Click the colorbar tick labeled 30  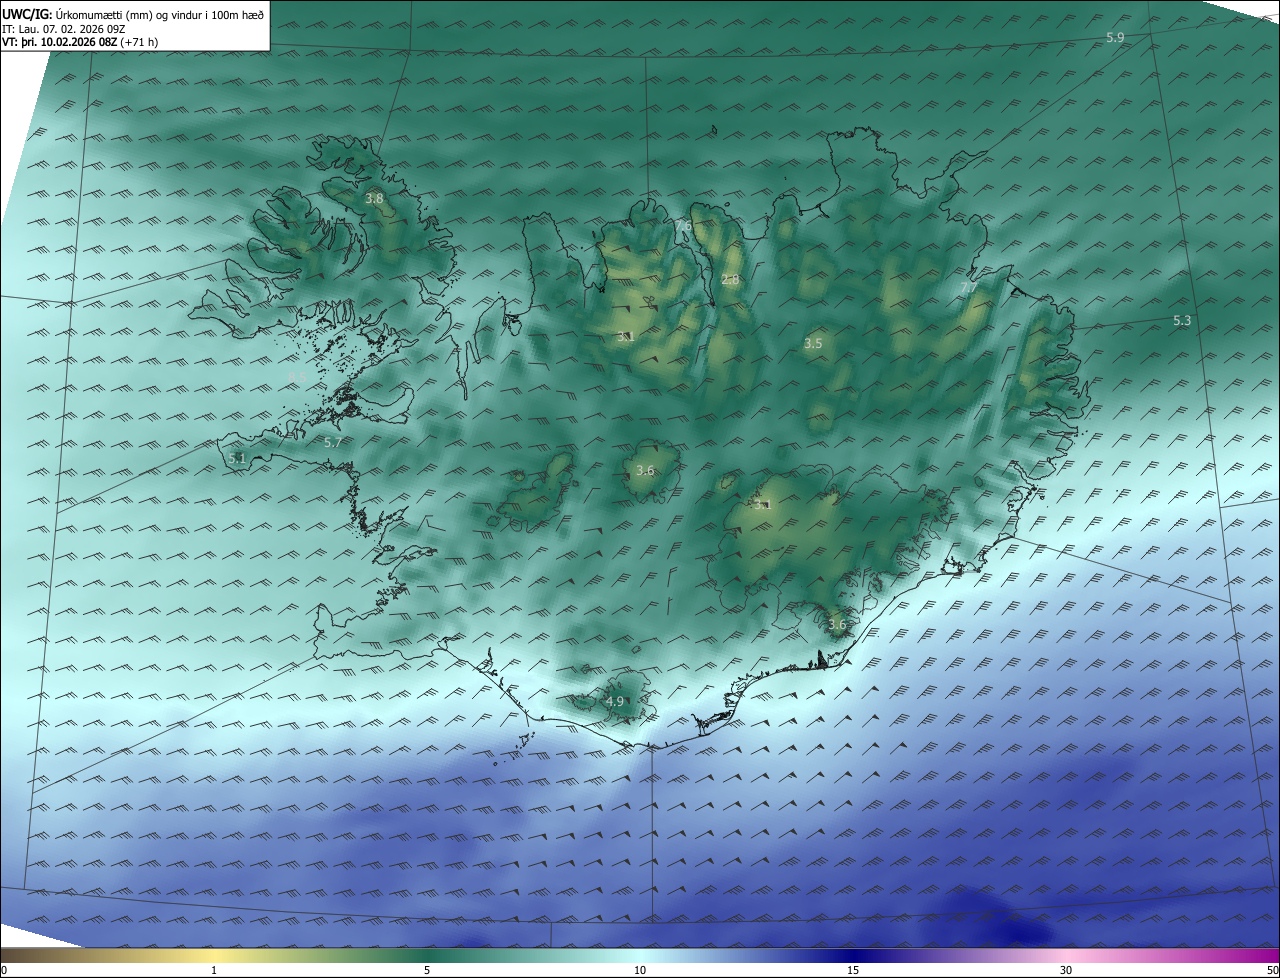1066,971
